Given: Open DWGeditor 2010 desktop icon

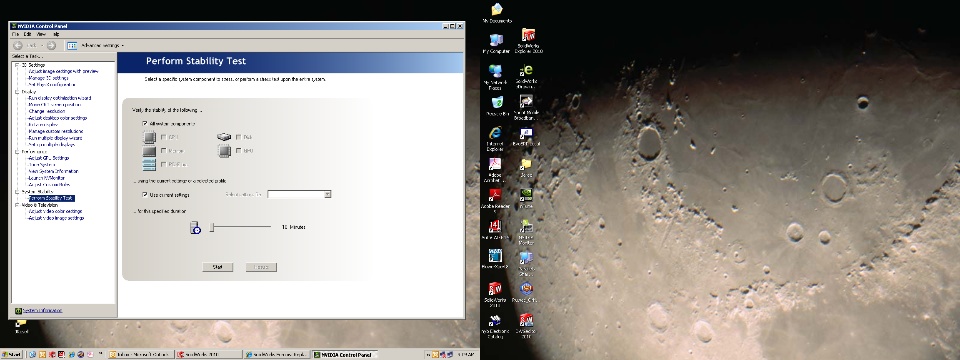Looking at the screenshot, I should (x=526, y=320).
